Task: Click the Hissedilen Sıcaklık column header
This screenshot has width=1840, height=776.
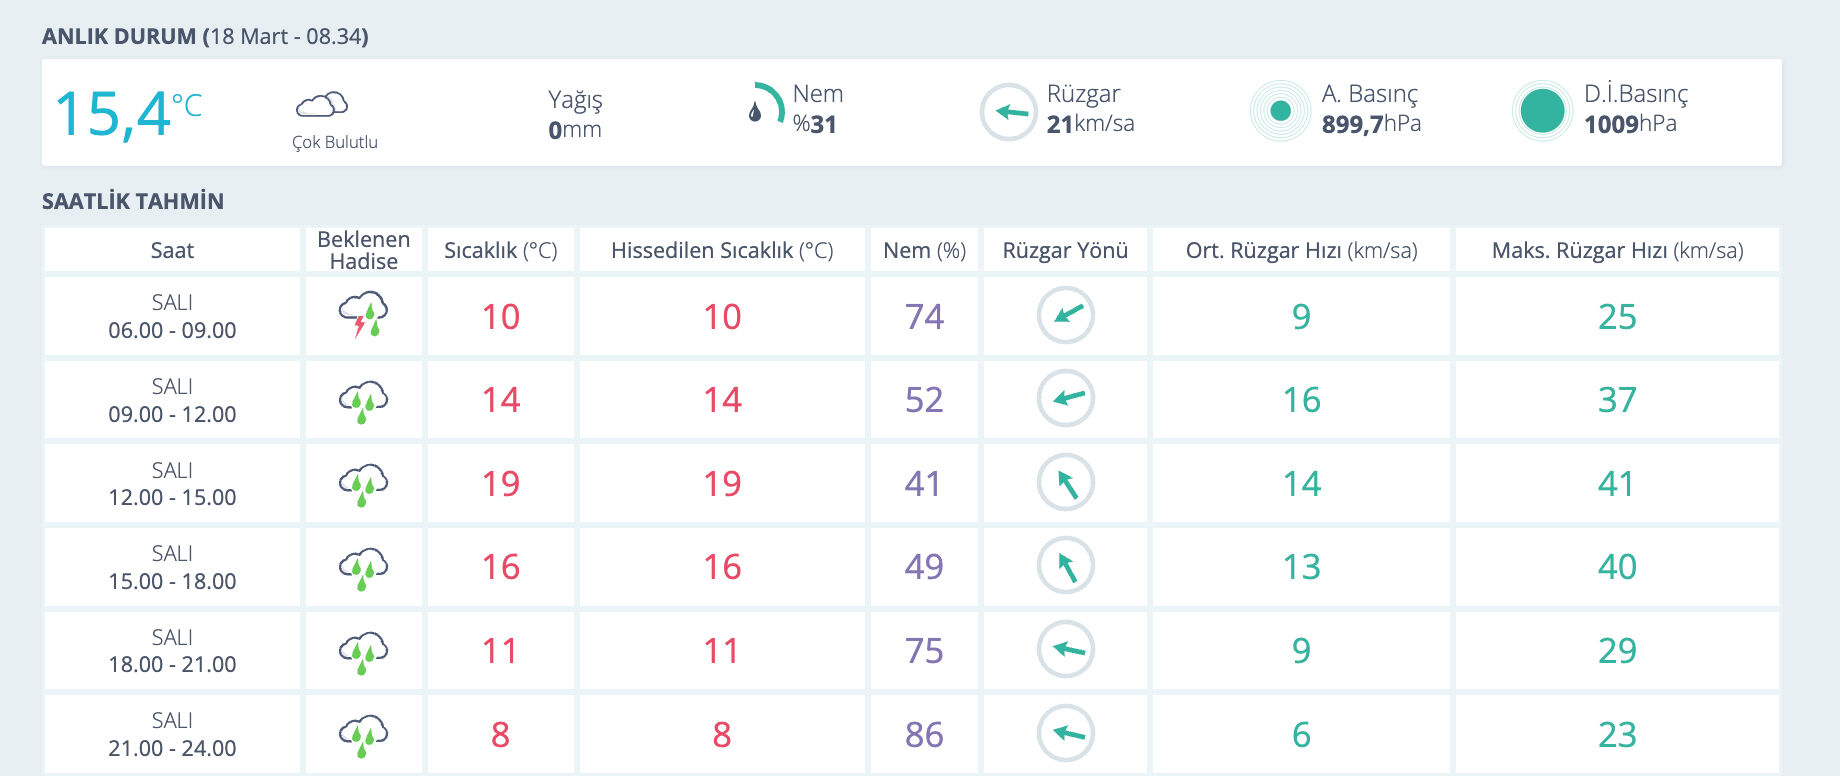Action: (722, 250)
